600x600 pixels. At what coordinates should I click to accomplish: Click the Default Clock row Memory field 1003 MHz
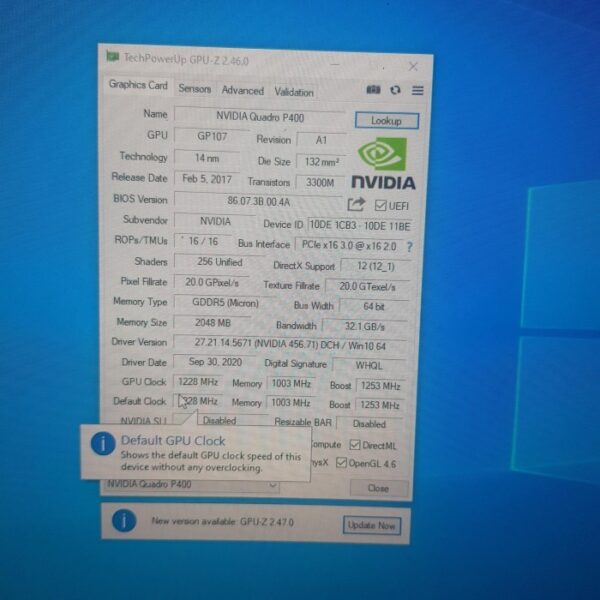290,403
